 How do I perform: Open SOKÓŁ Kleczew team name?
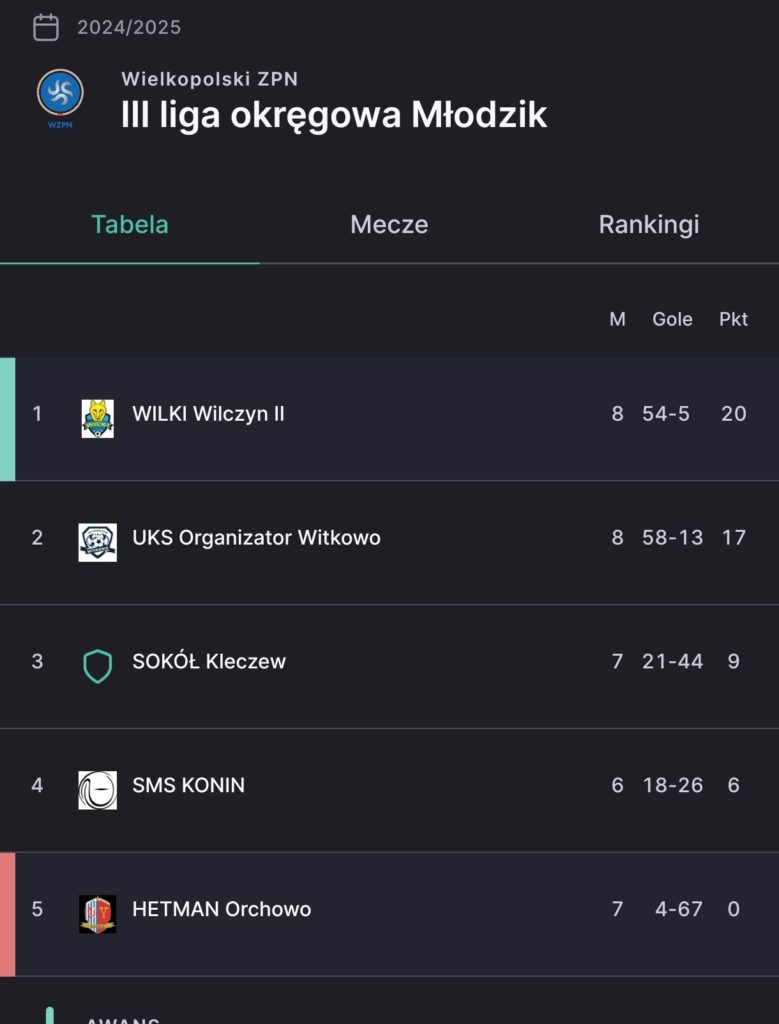click(x=209, y=661)
